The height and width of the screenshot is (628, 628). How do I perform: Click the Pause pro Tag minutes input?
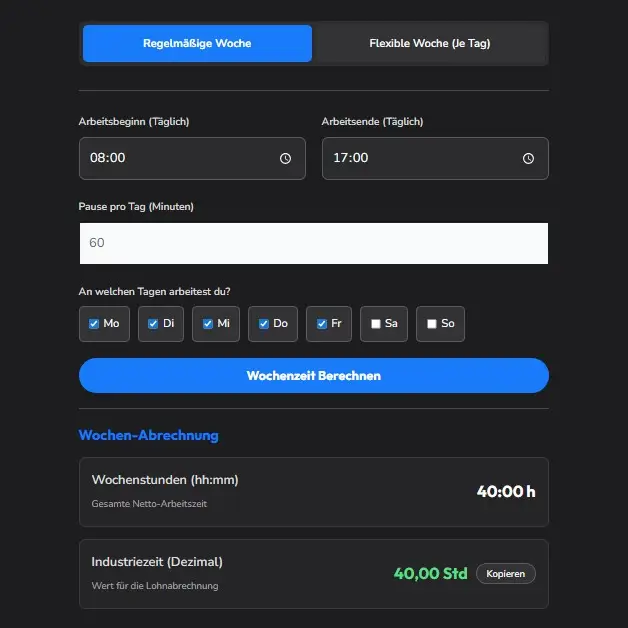tap(313, 243)
